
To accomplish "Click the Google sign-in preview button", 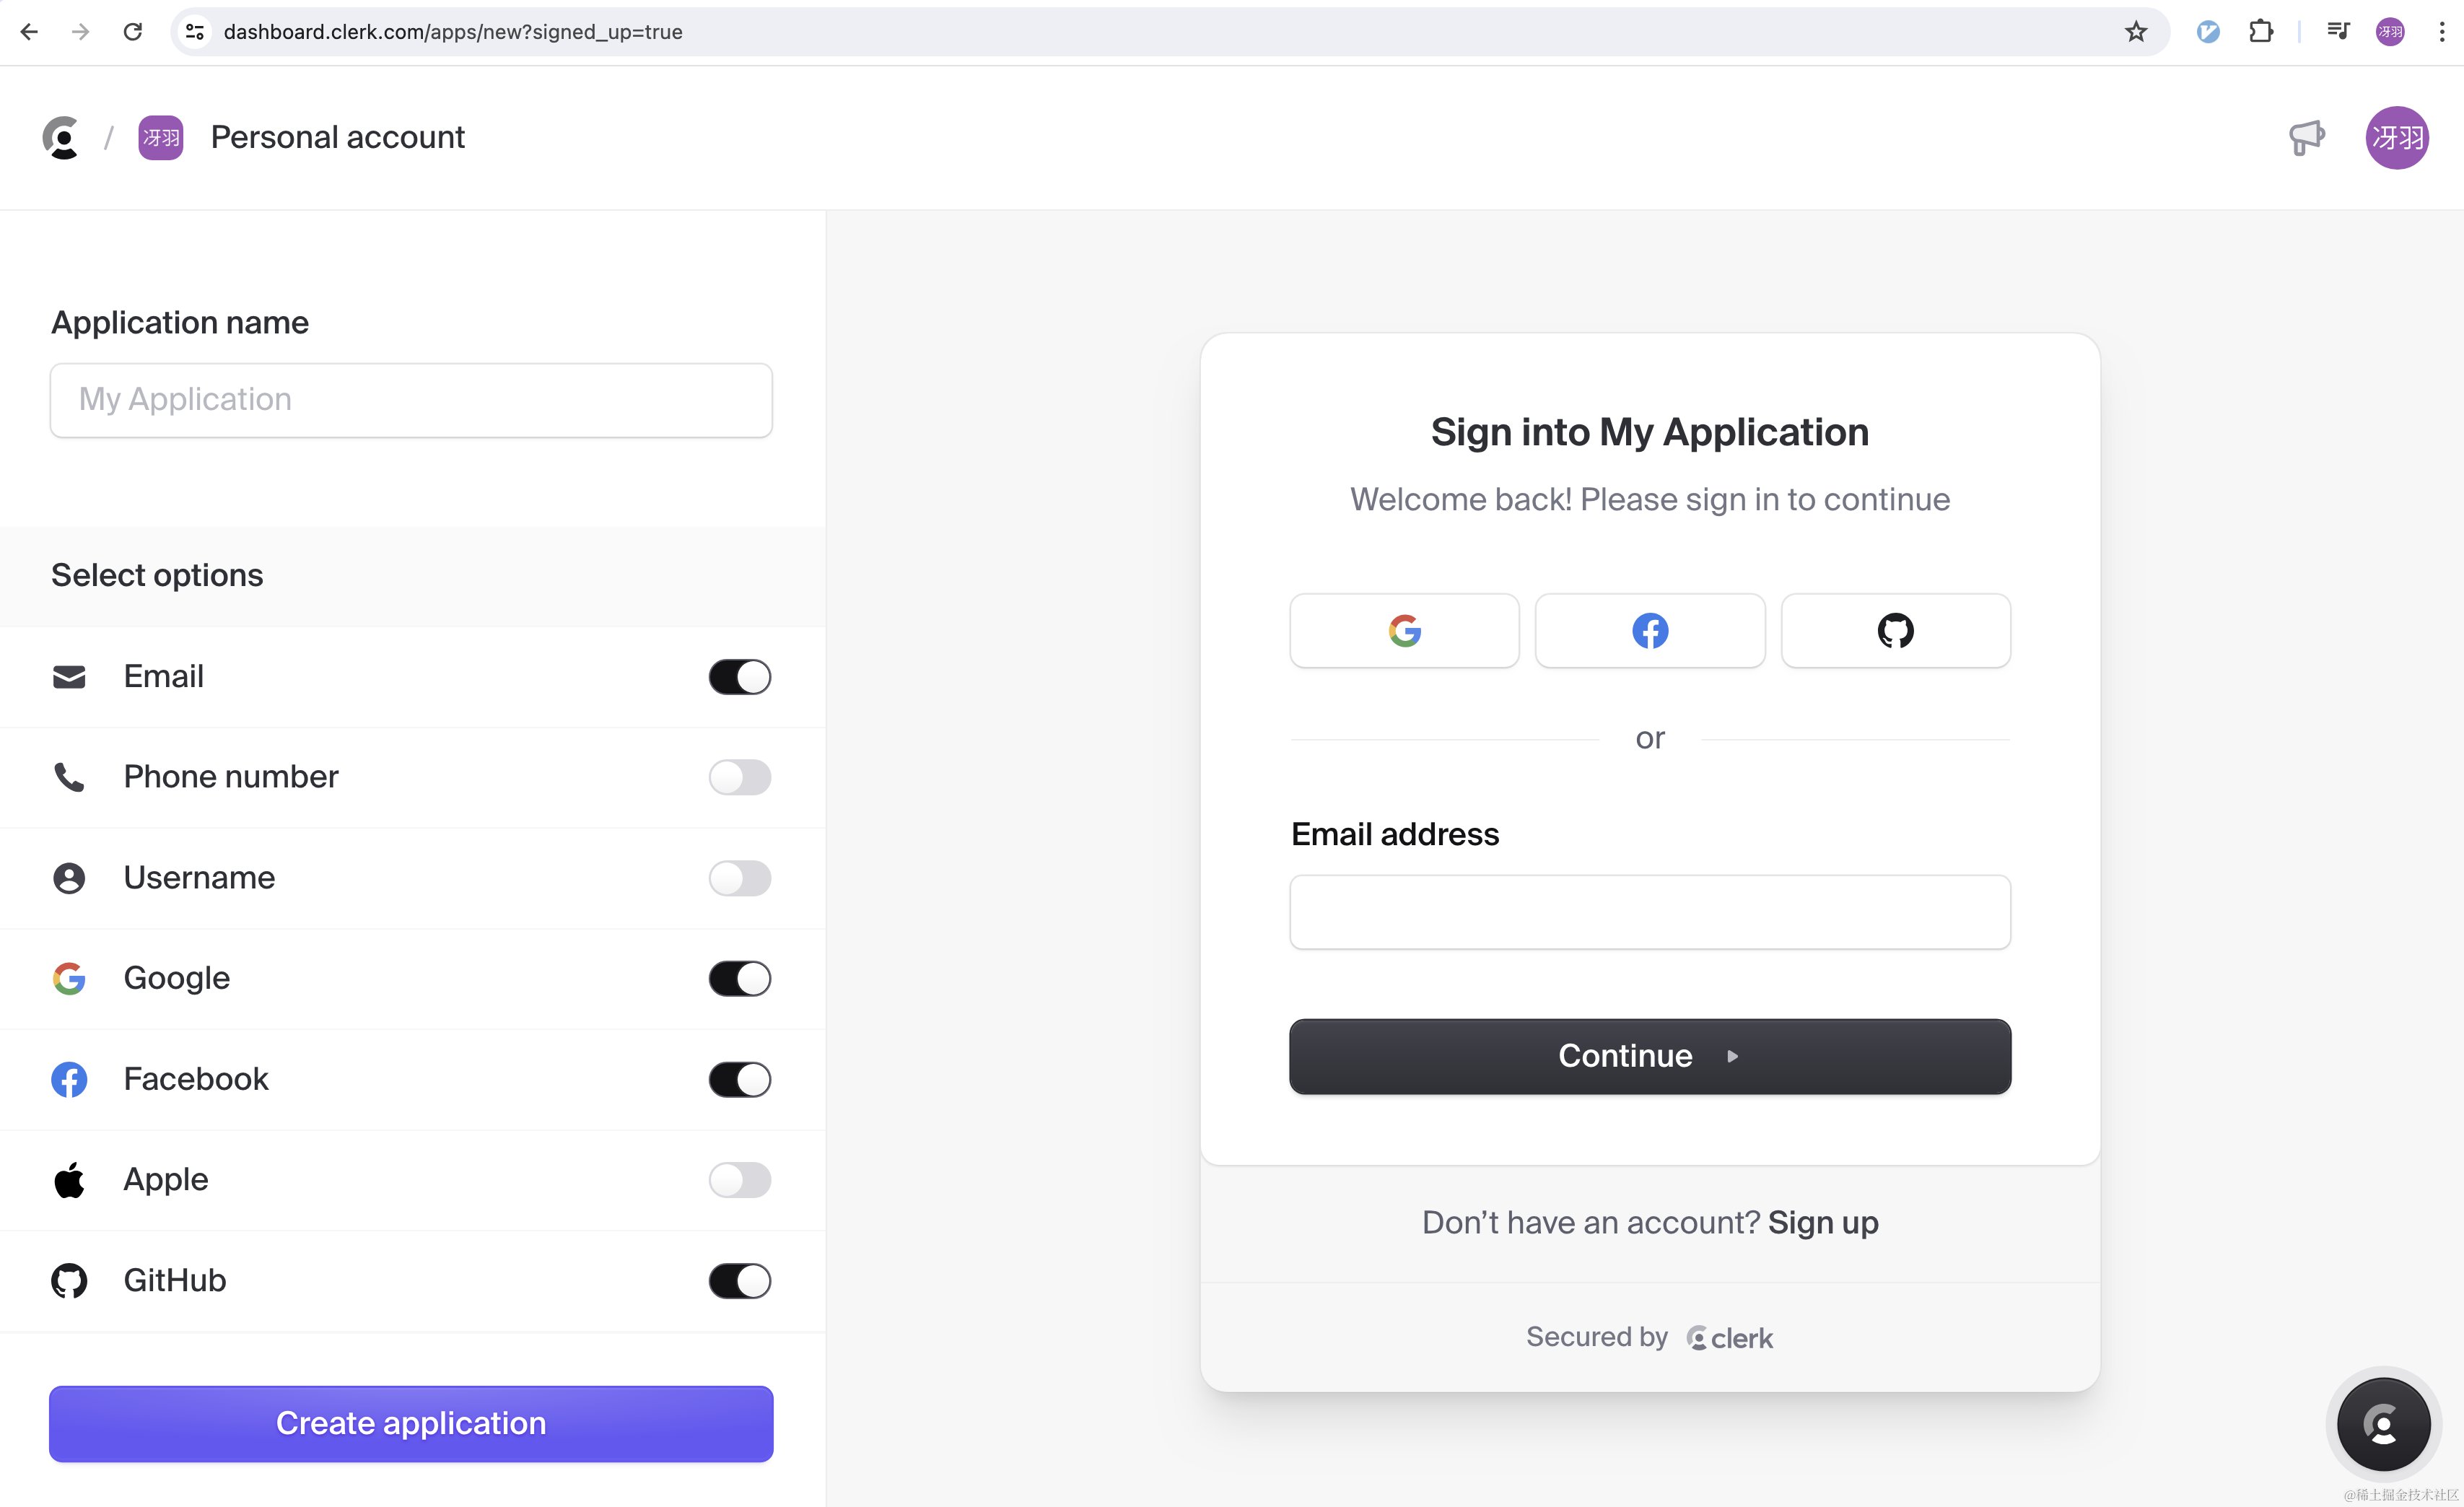I will point(1404,631).
